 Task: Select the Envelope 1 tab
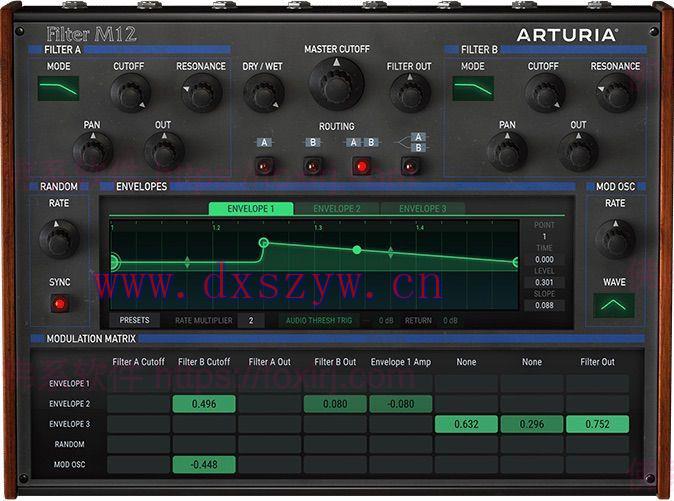(x=251, y=209)
